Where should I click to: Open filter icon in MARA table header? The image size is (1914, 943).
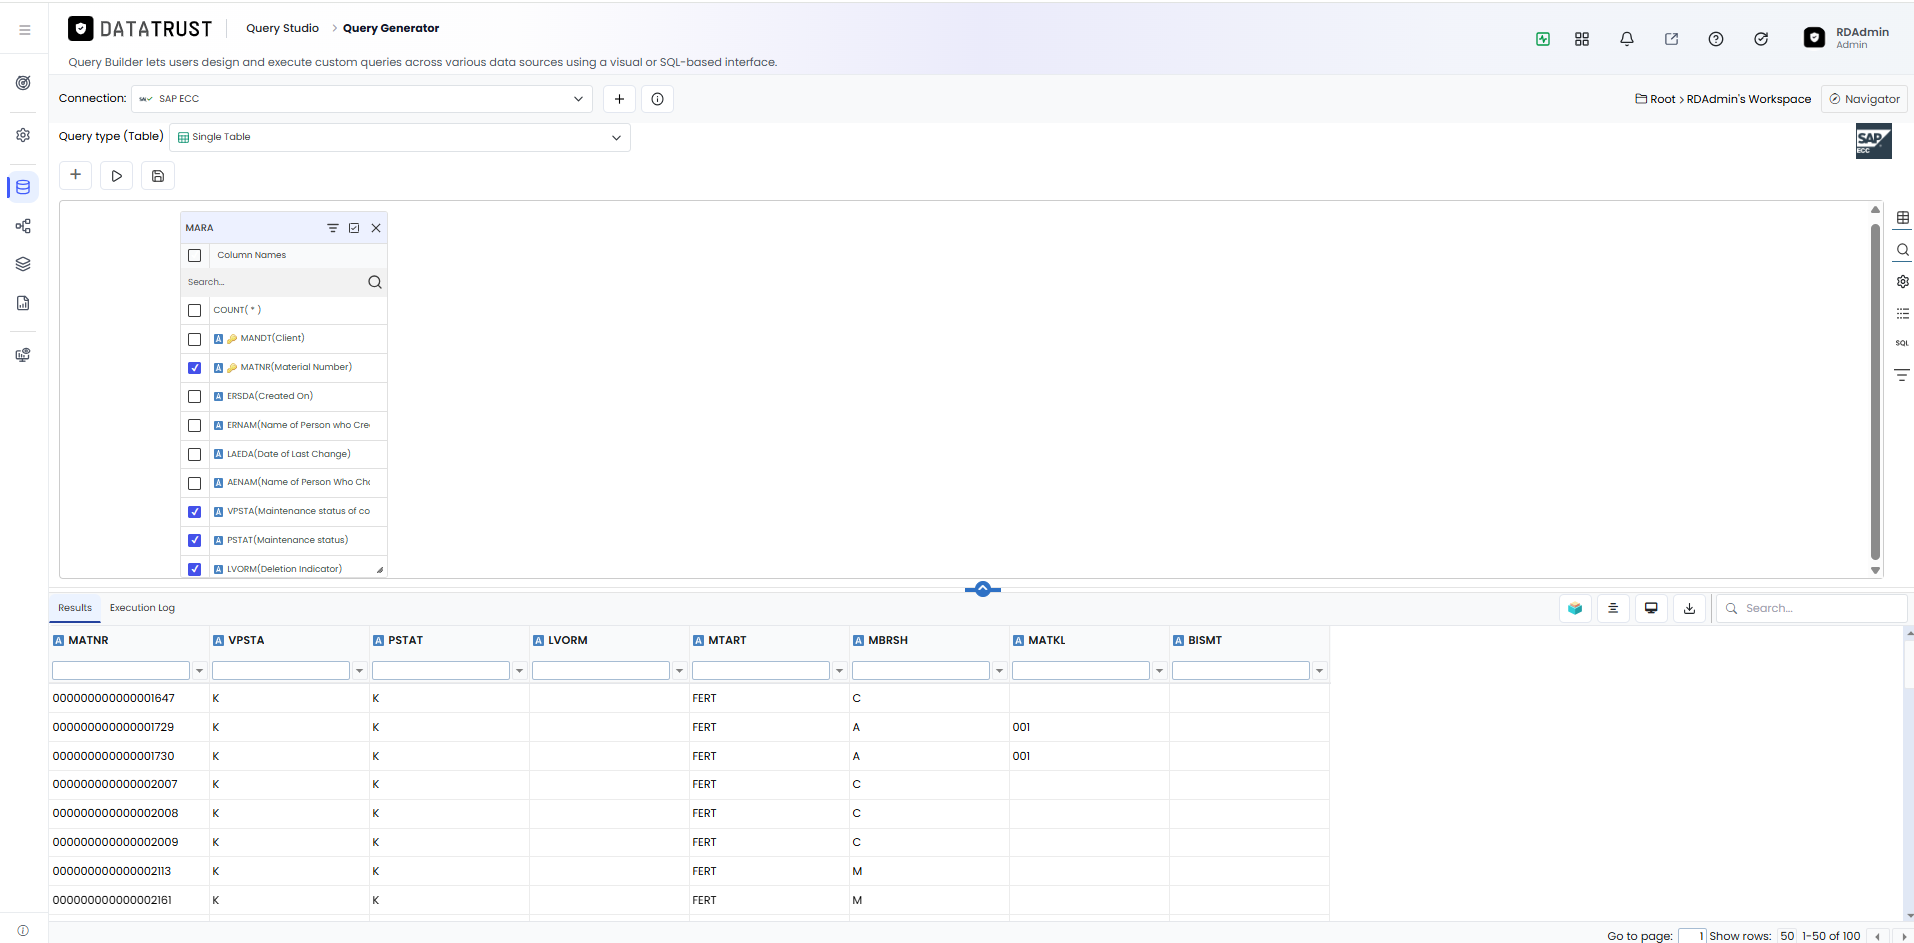point(333,228)
